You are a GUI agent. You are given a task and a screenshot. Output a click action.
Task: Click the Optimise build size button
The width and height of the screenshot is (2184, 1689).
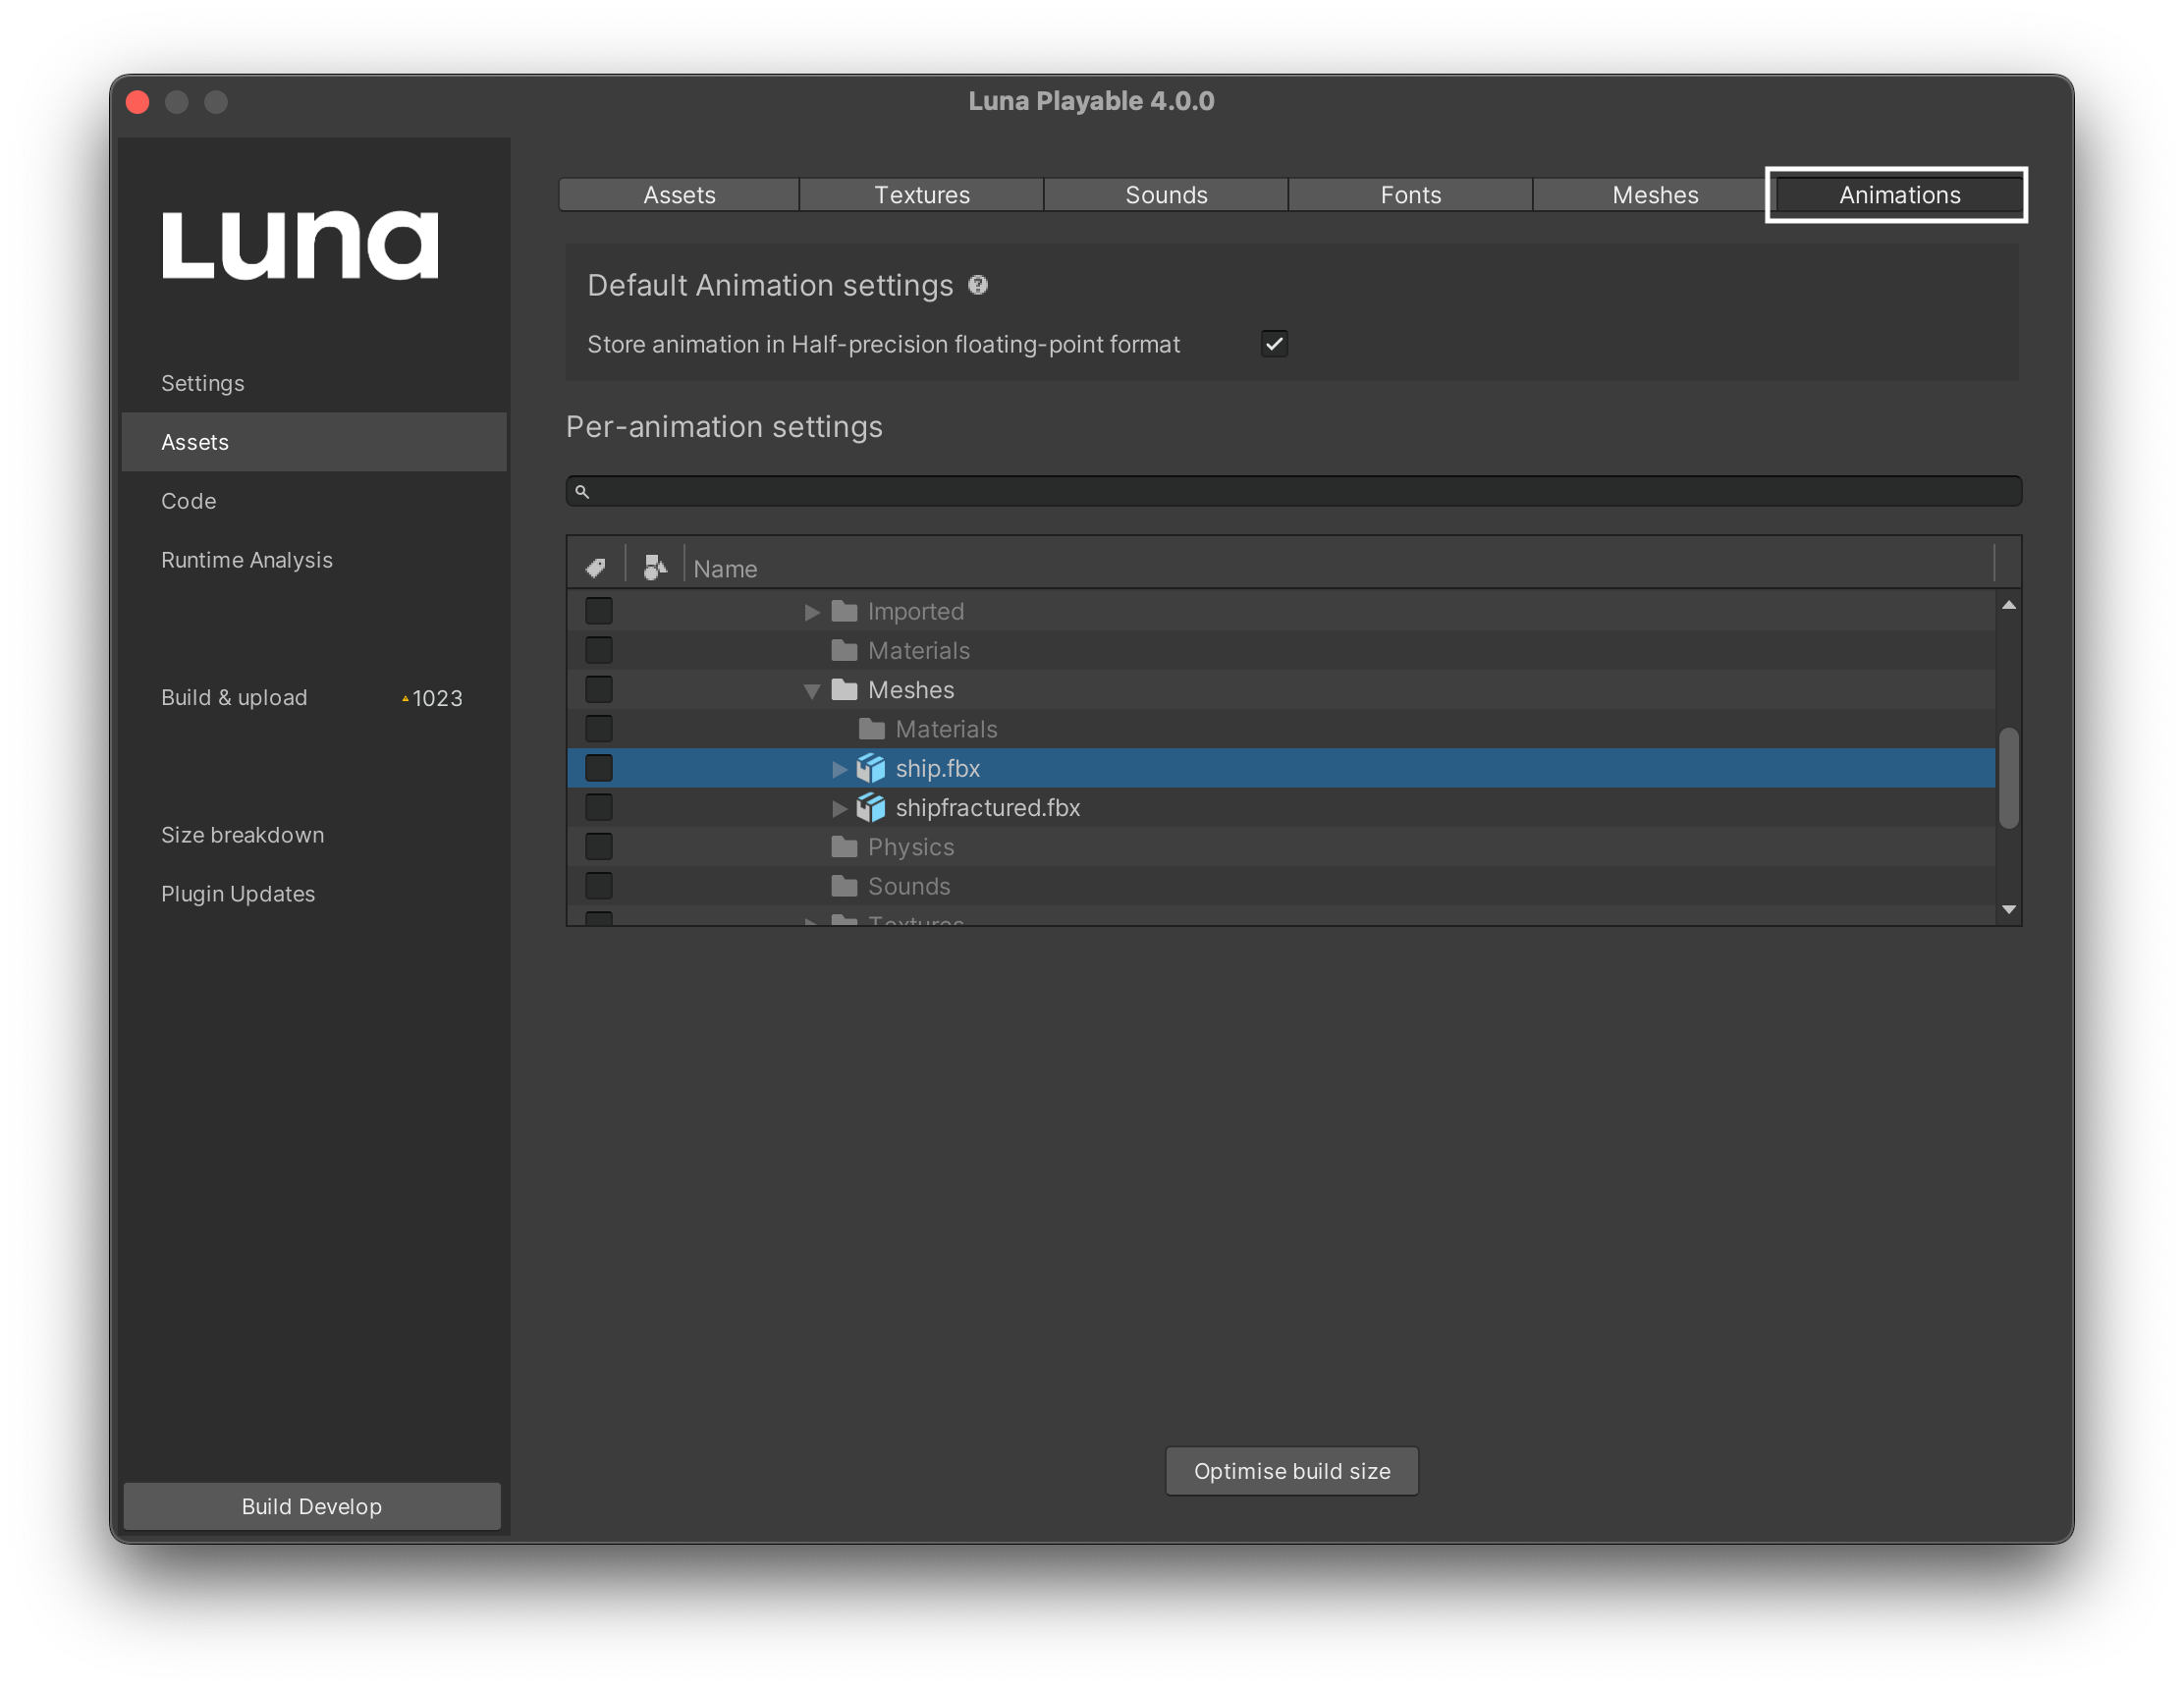point(1292,1471)
